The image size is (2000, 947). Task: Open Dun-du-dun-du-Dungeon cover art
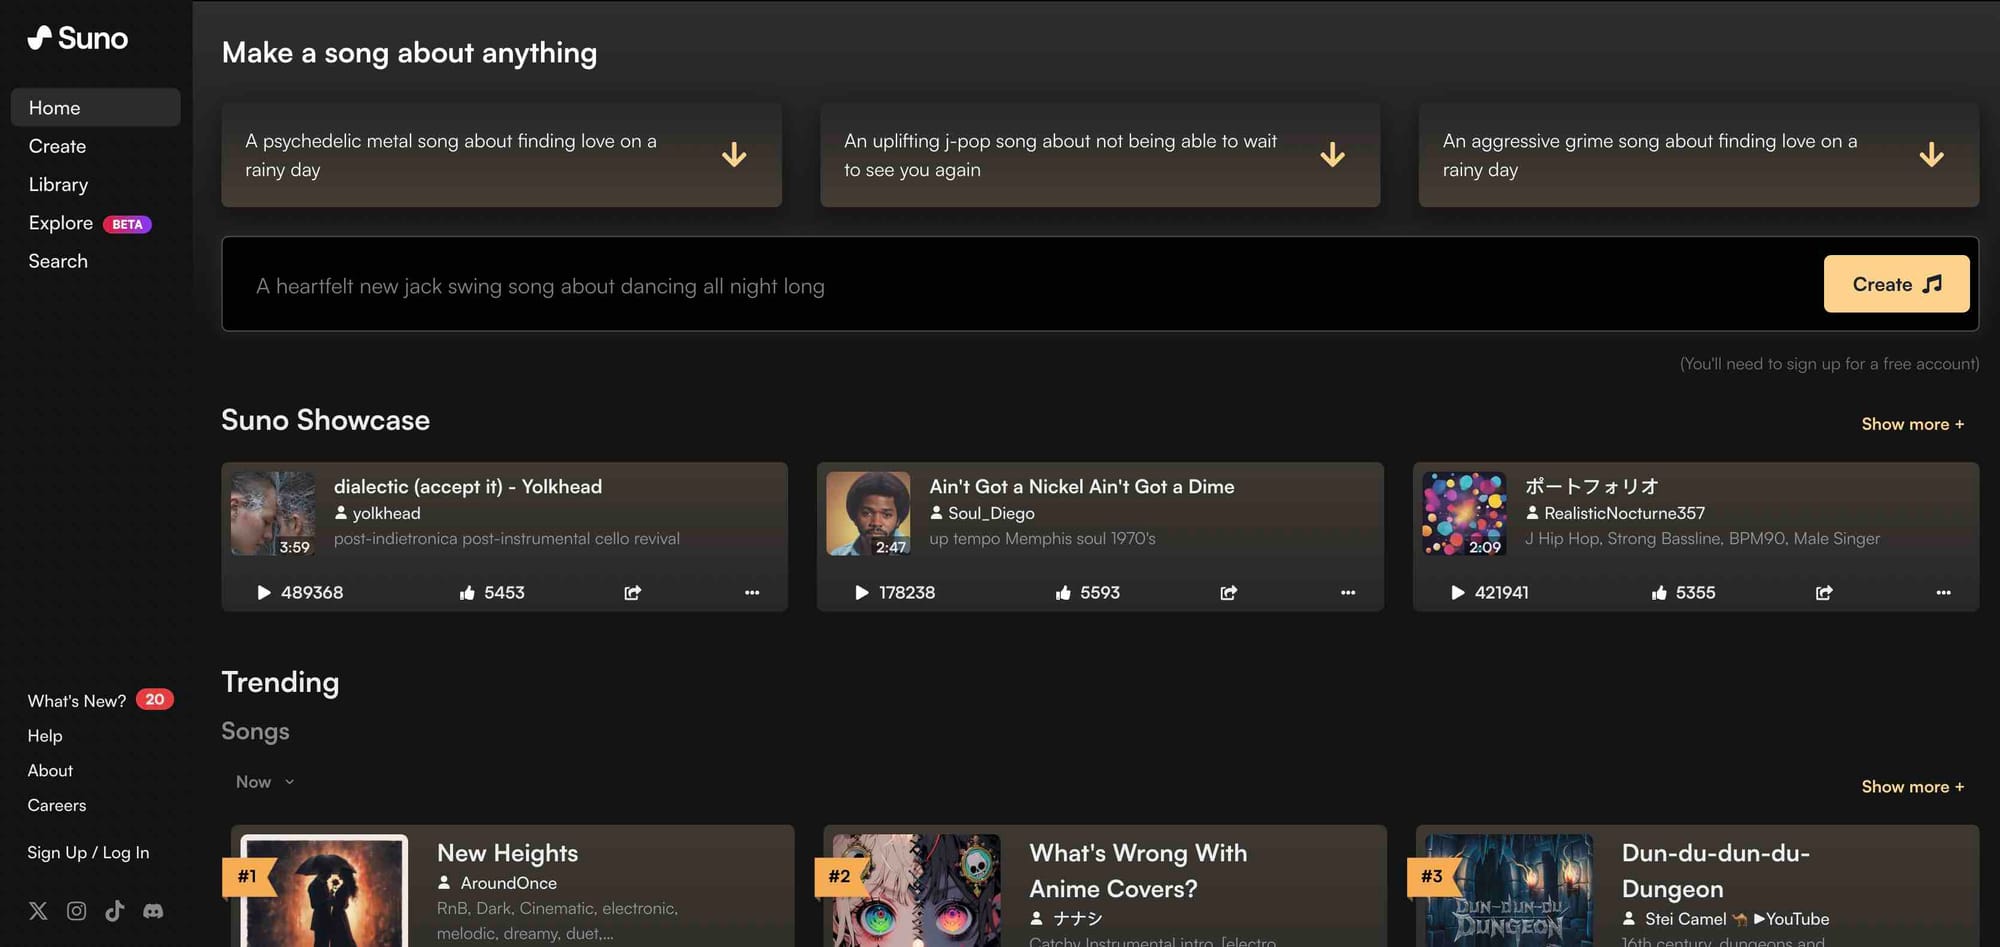point(1509,891)
